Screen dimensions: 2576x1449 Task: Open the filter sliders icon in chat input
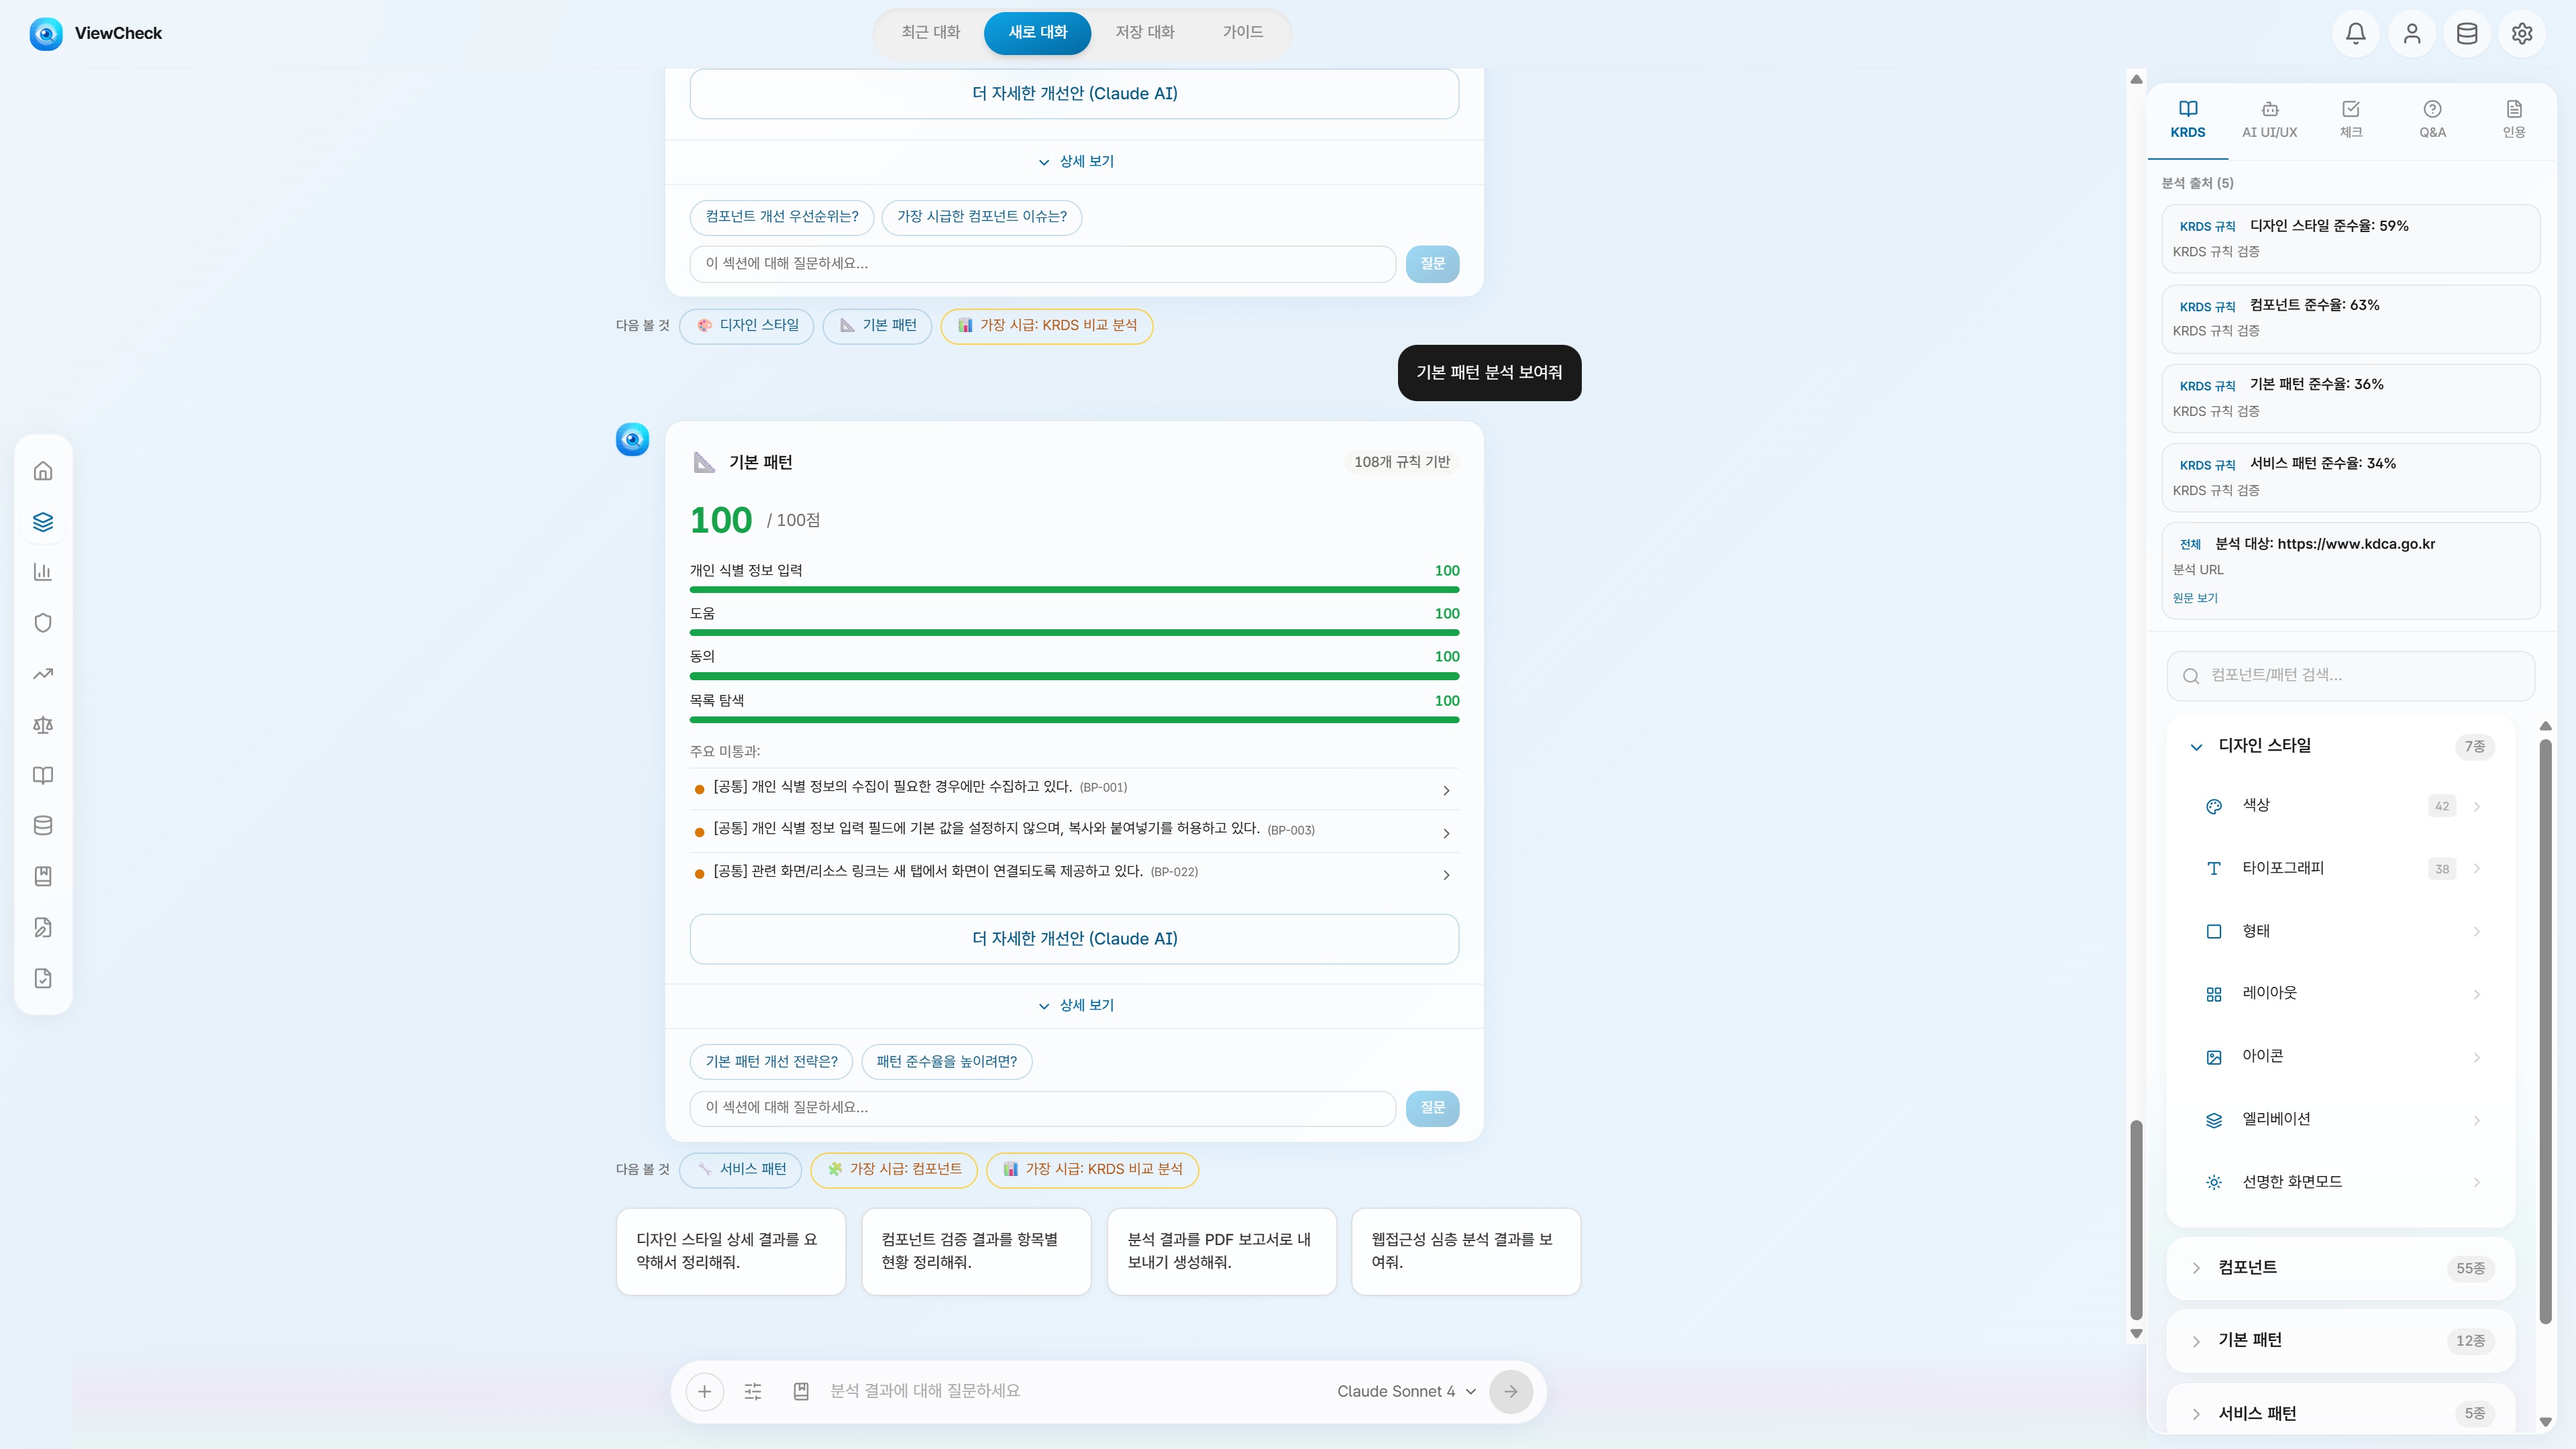(753, 1391)
